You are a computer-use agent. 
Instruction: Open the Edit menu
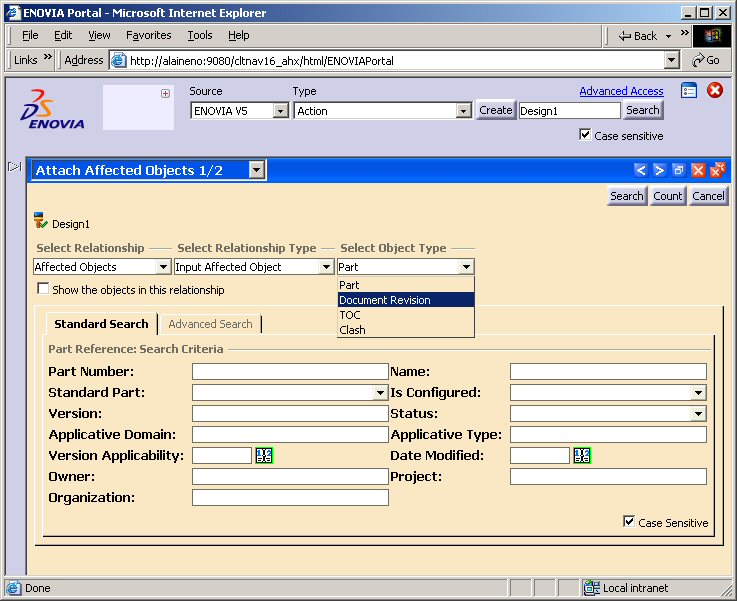click(63, 35)
